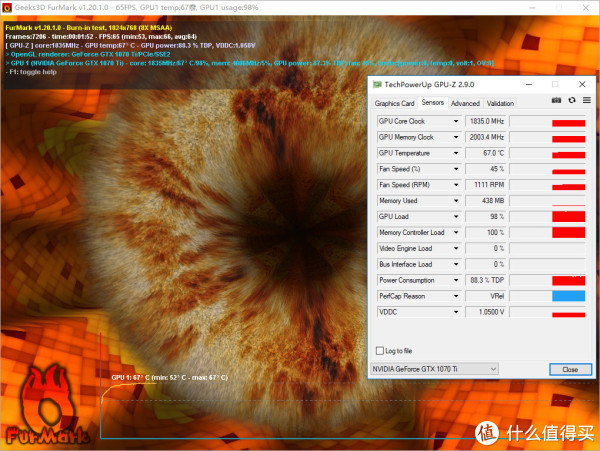
Task: Click the FurMark Burn-in test header line
Action: pos(89,28)
